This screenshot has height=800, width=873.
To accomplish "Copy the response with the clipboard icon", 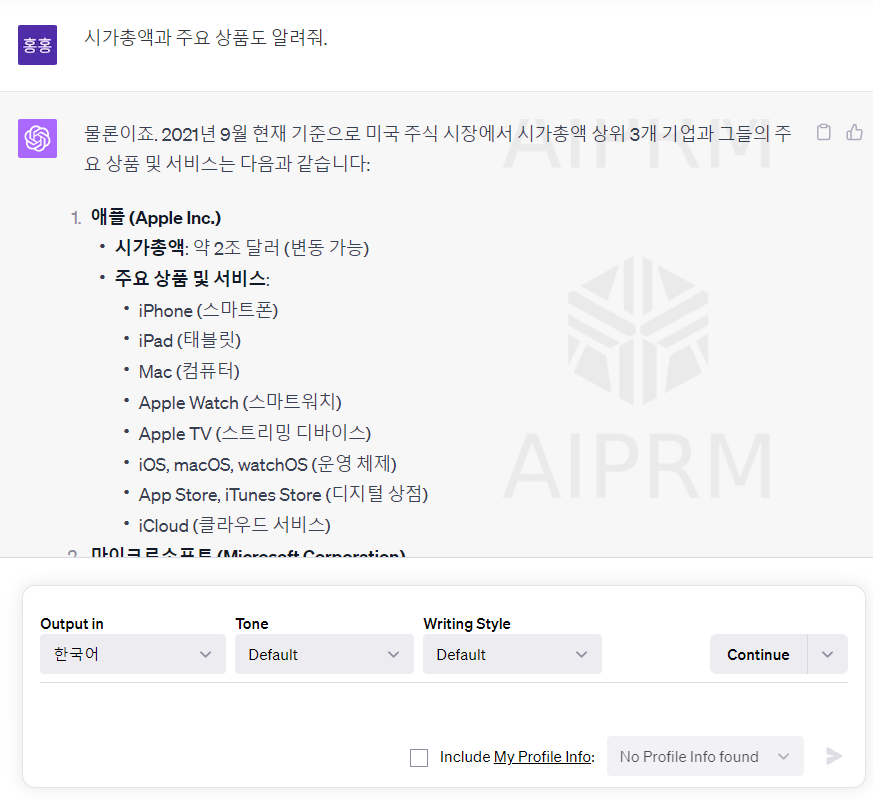I will tap(823, 132).
